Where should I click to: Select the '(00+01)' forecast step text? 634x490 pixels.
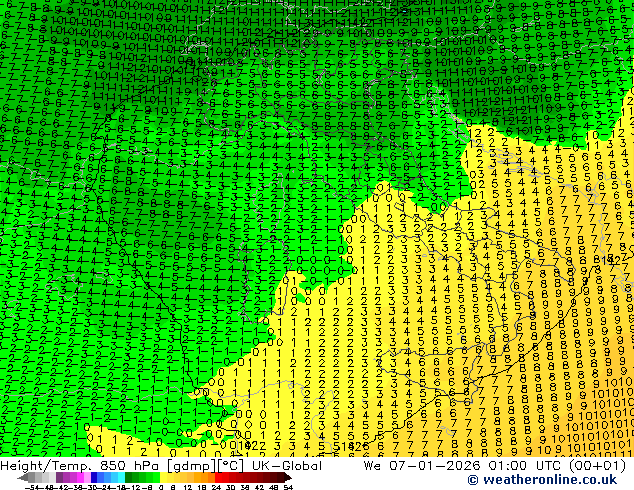click(597, 466)
